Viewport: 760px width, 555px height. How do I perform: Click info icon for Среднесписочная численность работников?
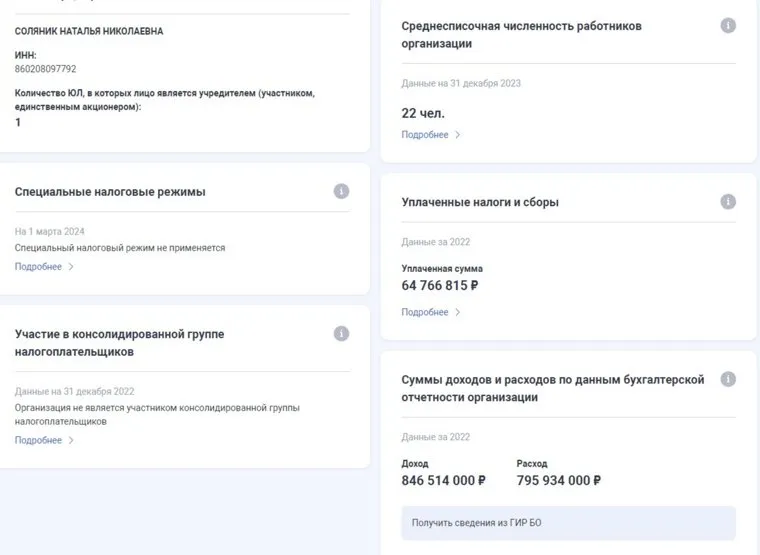click(x=728, y=26)
